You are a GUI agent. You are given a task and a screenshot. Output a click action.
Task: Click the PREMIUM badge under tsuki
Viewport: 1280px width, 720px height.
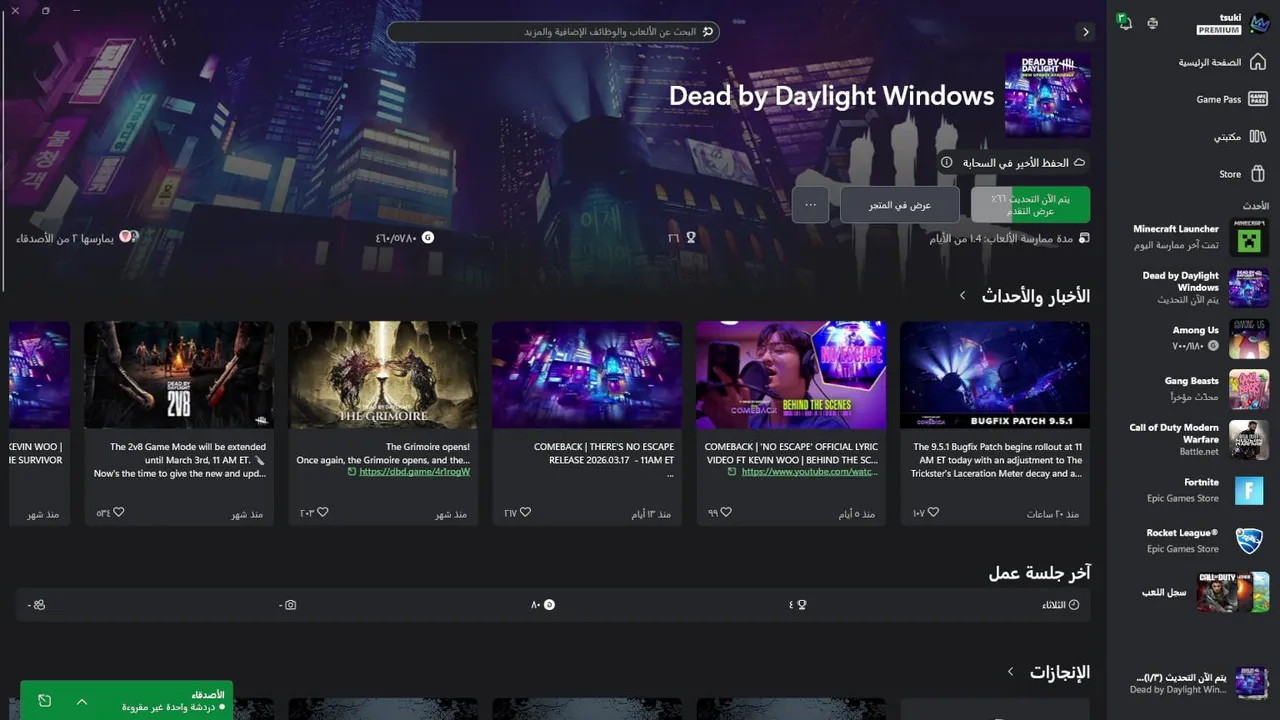(1219, 30)
